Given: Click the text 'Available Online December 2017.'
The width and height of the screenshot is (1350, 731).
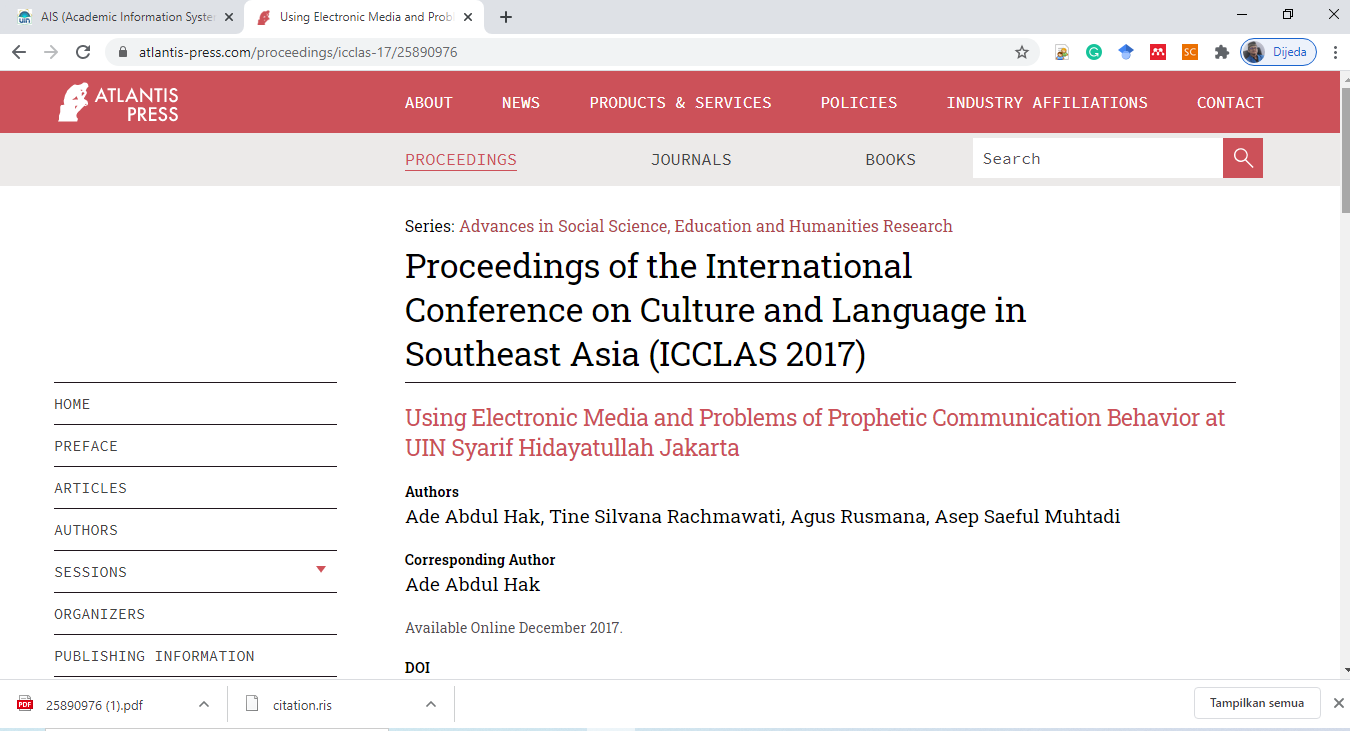Looking at the screenshot, I should point(514,628).
